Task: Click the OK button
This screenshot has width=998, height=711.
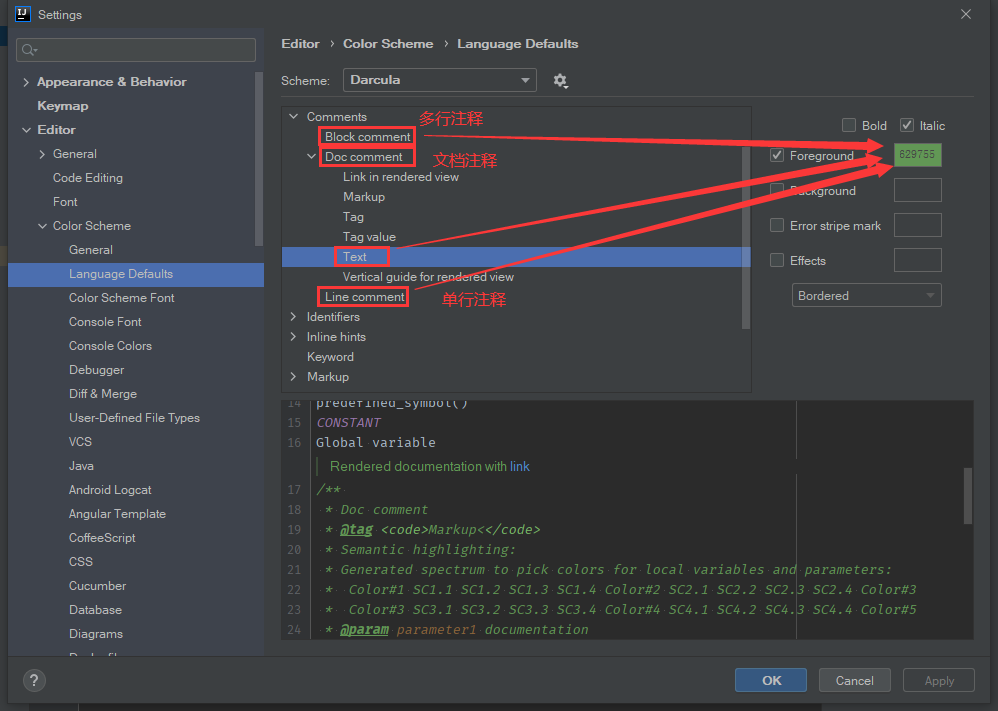Action: 771,680
